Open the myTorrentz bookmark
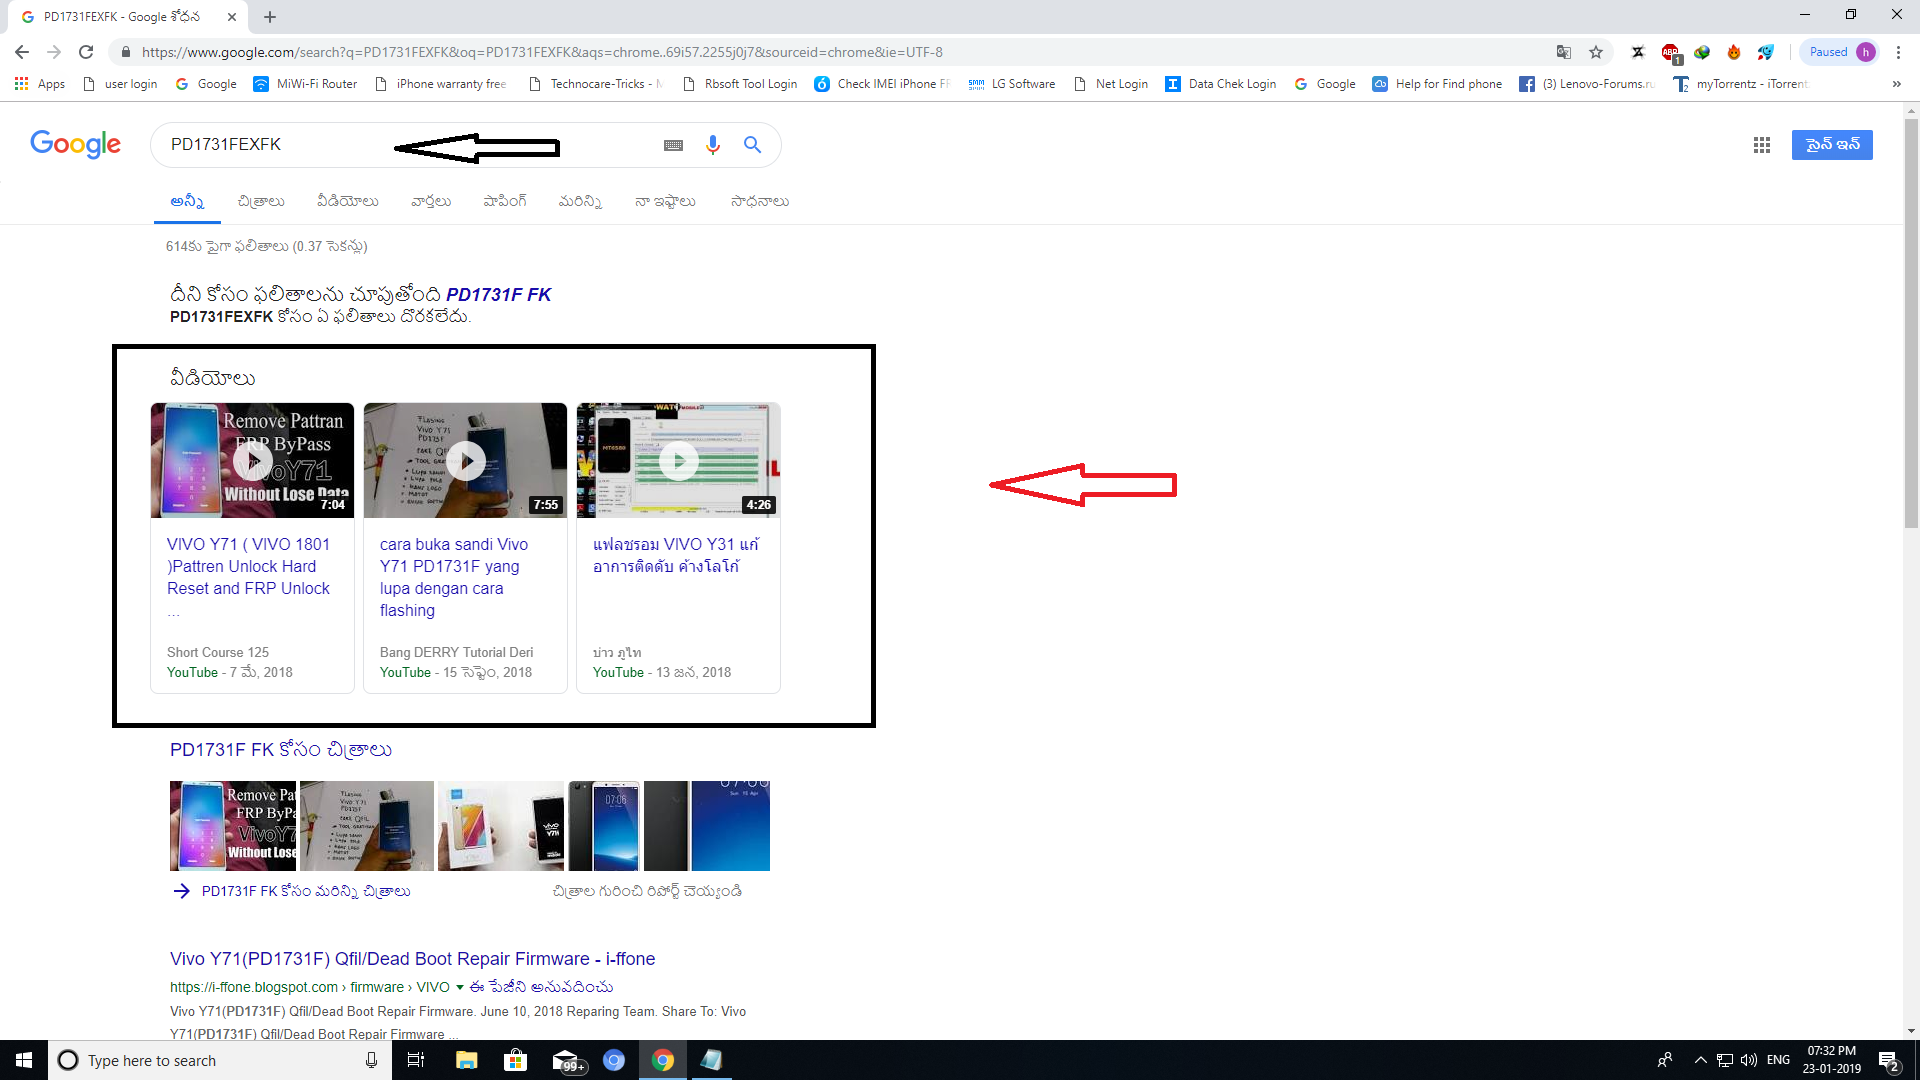Viewport: 1920px width, 1080px height. (1741, 84)
